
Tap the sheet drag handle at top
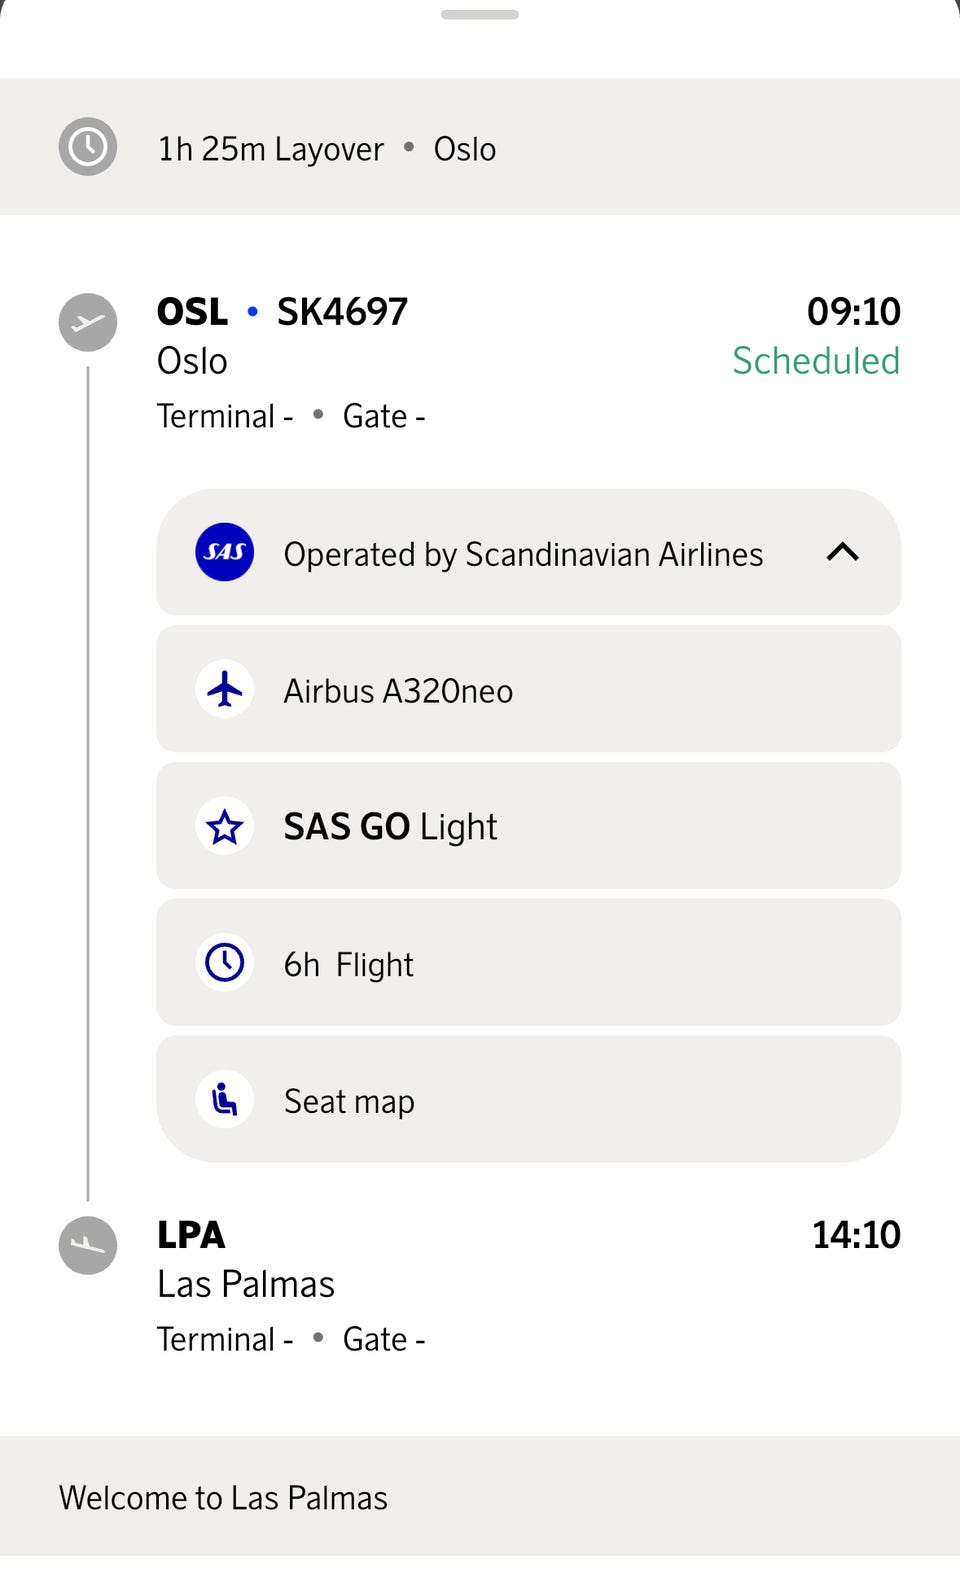coord(480,15)
